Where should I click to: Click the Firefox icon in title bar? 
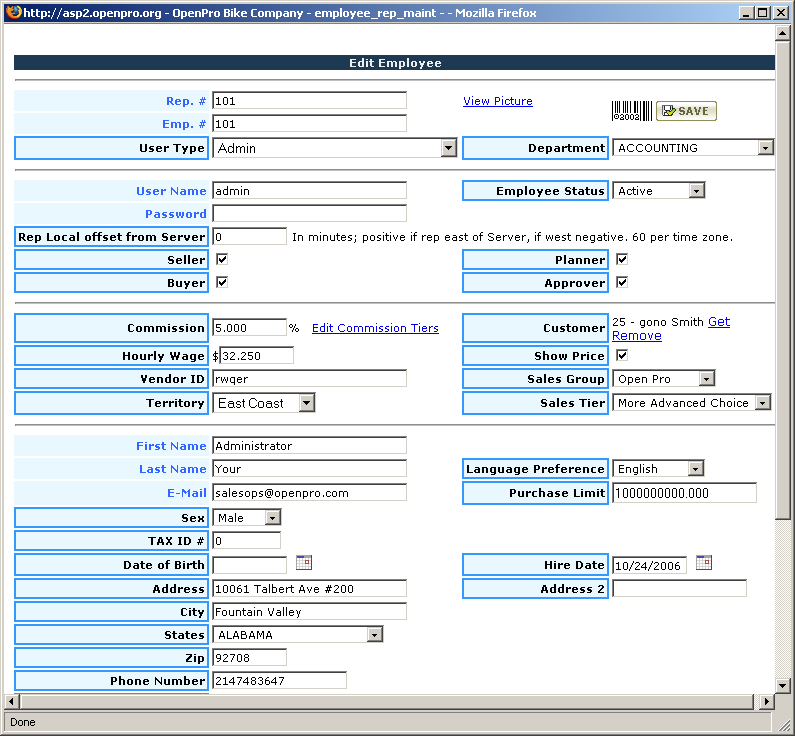(x=11, y=13)
